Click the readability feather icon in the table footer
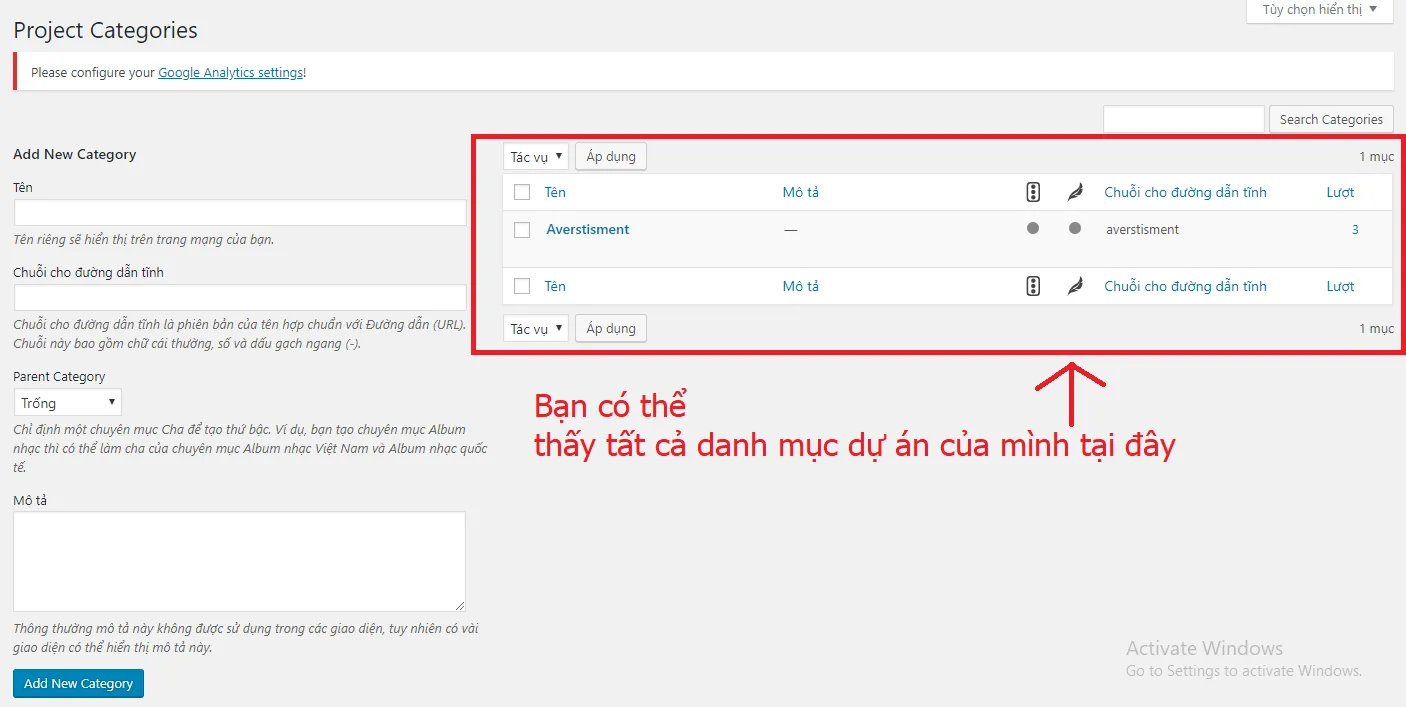Viewport: 1406px width, 707px height. coord(1075,286)
